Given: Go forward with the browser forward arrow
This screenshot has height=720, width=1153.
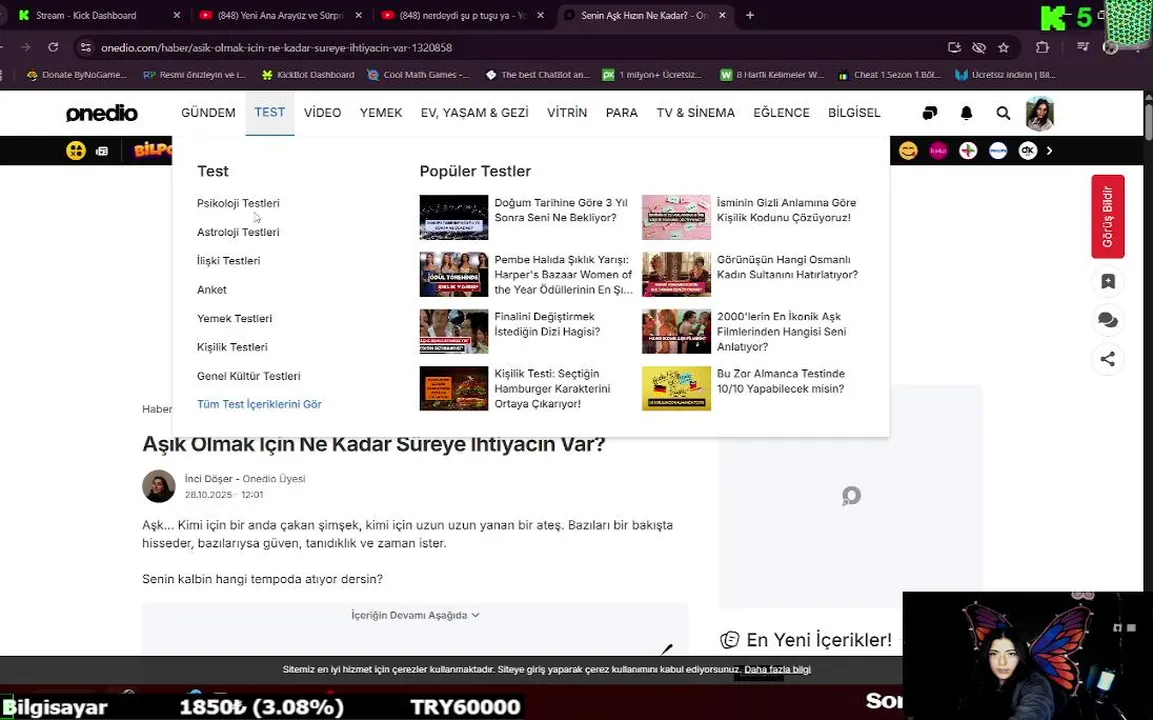Looking at the screenshot, I should (x=26, y=47).
